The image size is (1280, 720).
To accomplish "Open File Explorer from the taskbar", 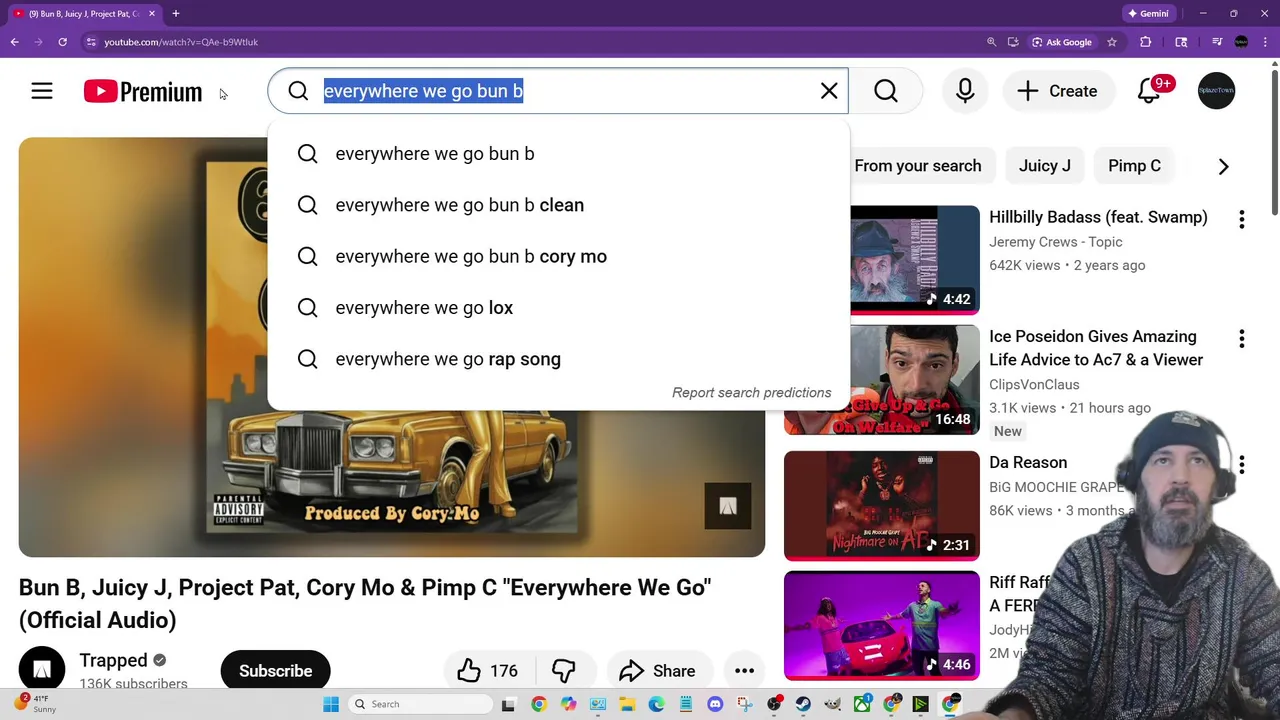I will pyautogui.click(x=627, y=704).
